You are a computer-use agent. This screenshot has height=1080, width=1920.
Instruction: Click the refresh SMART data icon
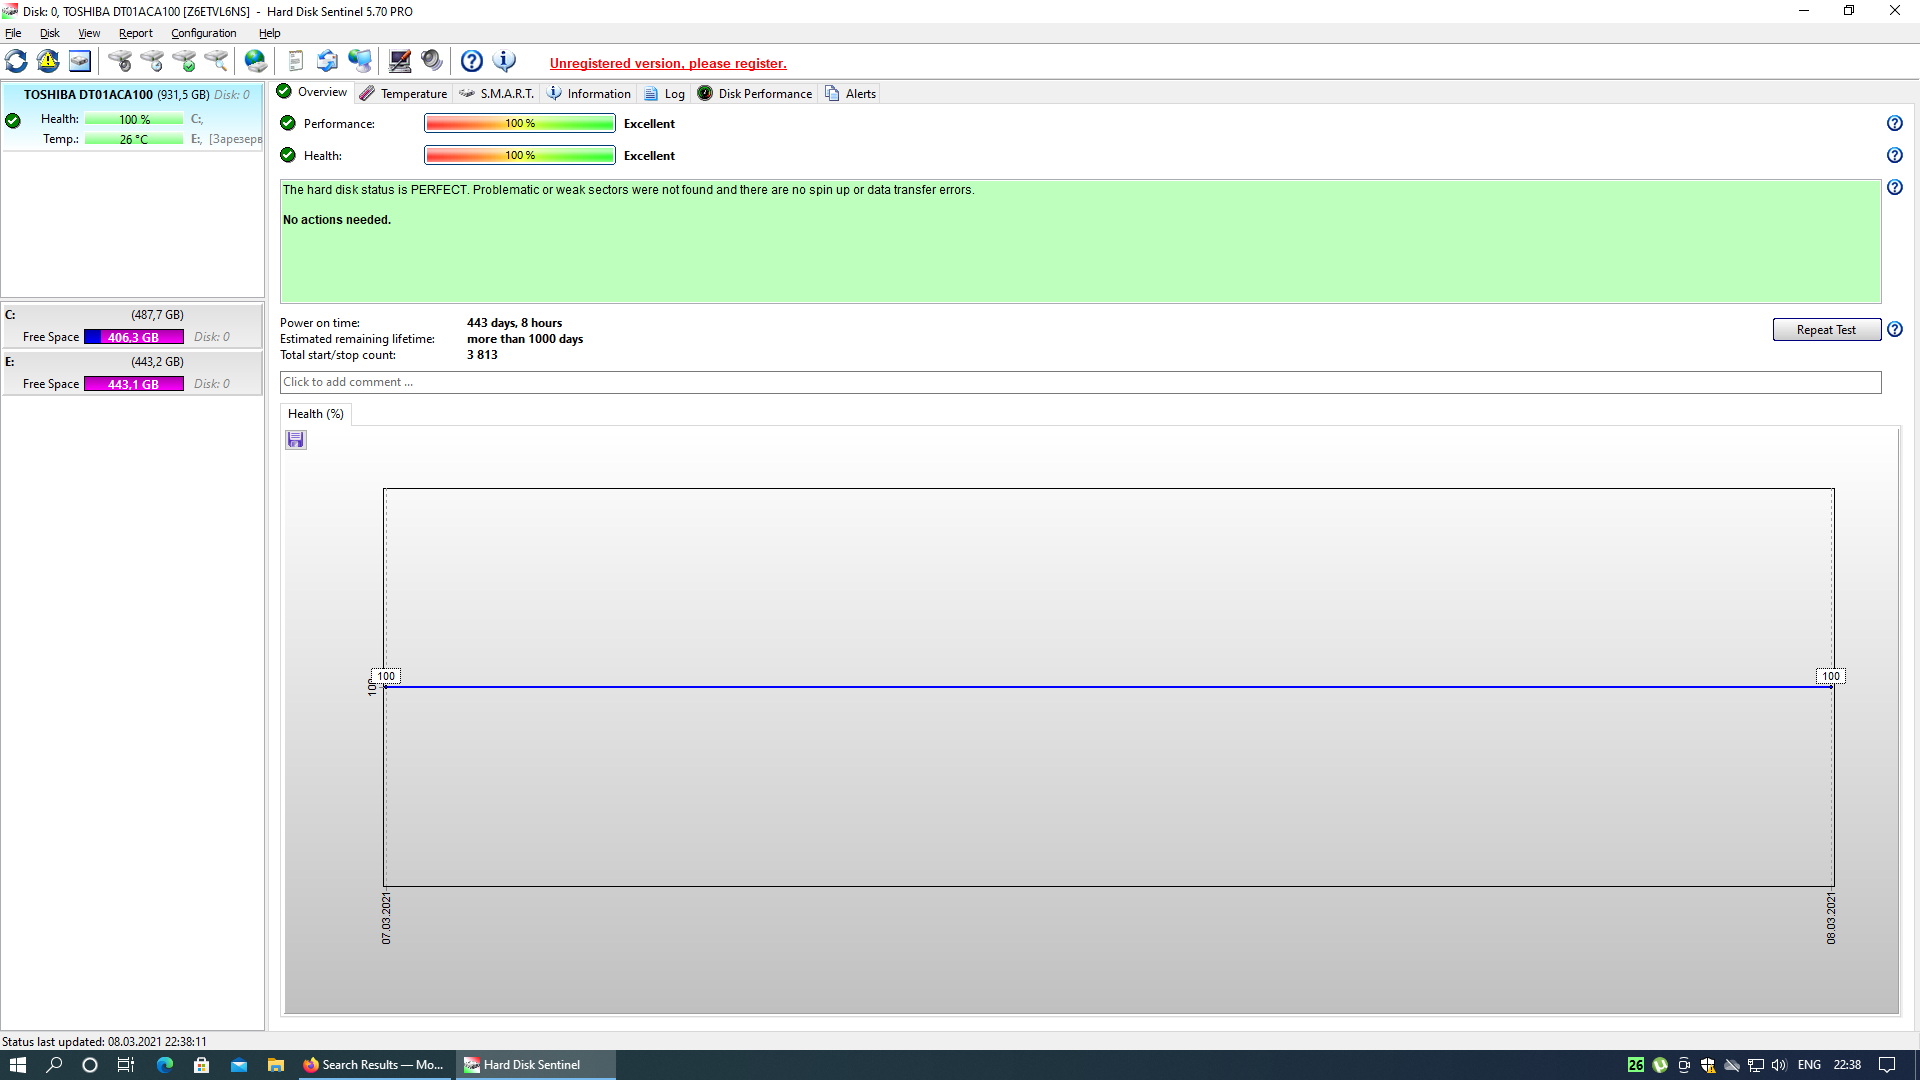coord(16,61)
